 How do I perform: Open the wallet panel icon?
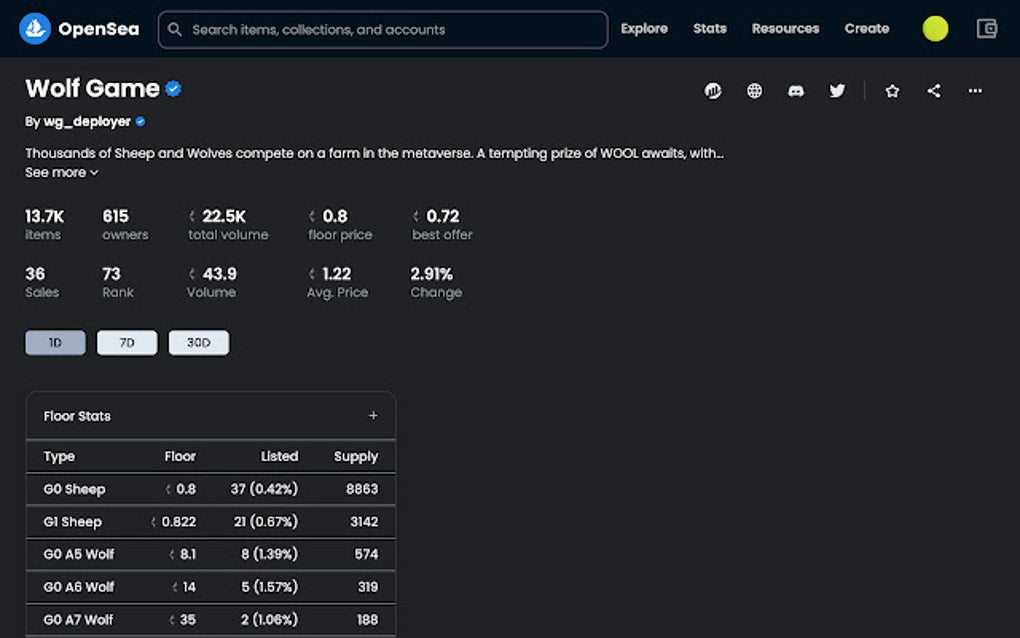[986, 29]
